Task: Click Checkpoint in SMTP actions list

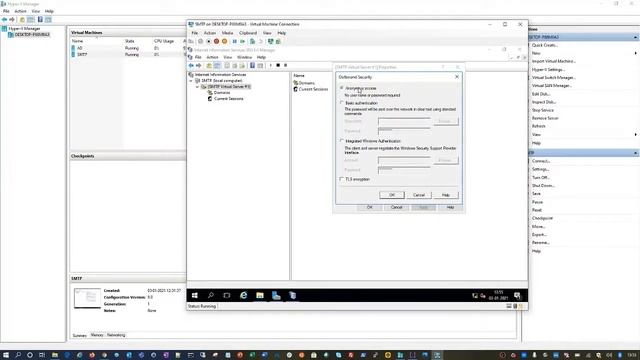Action: click(542, 218)
